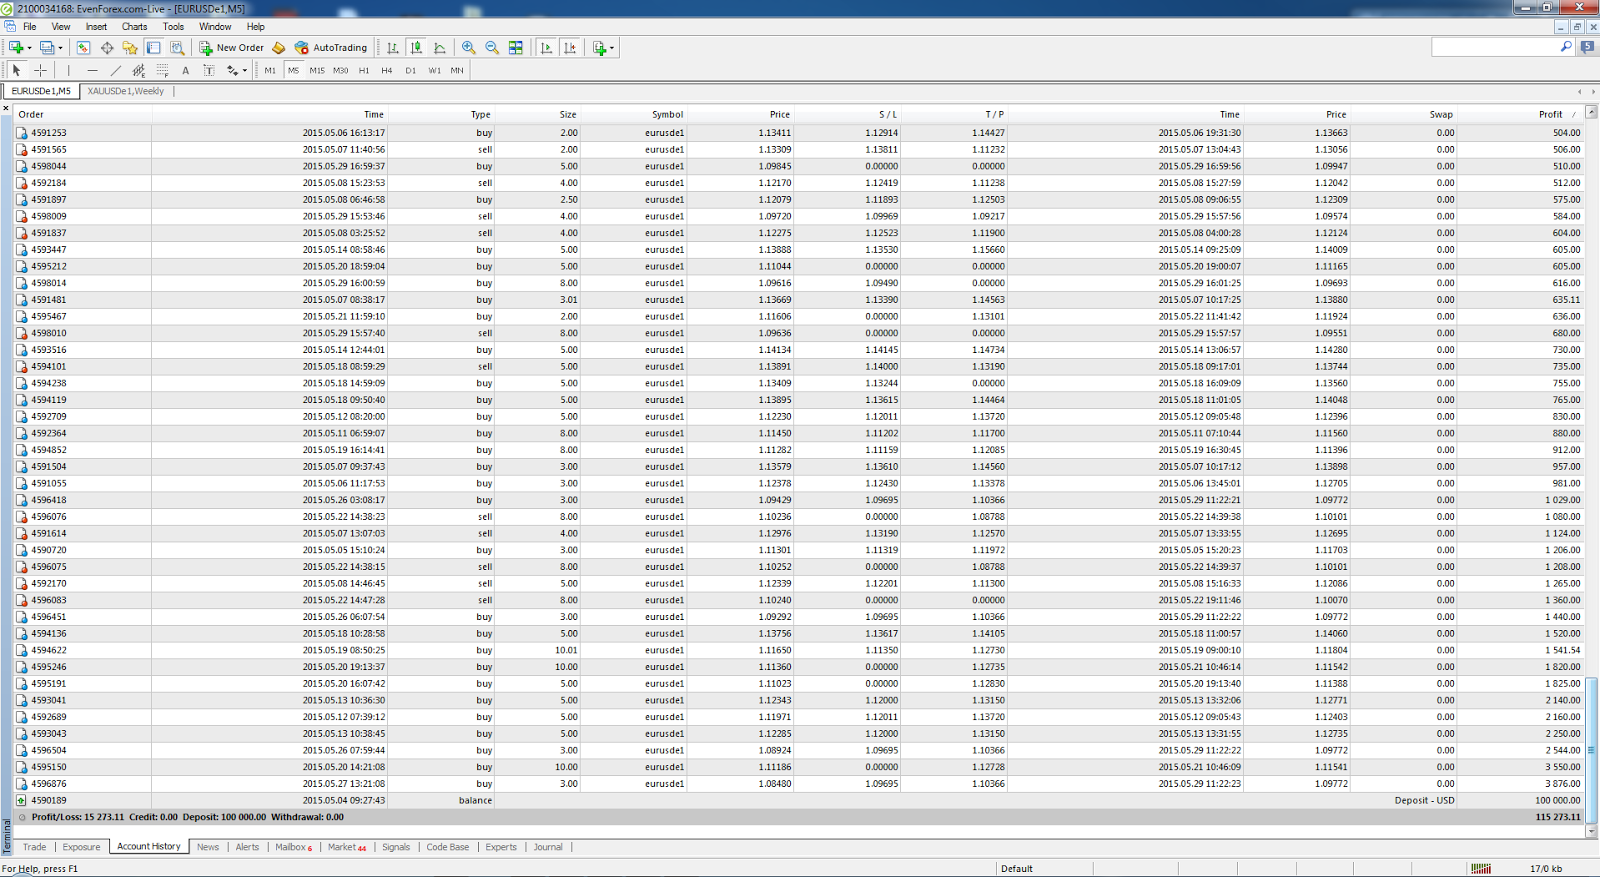1600x877 pixels.
Task: Switch to the XAUUSDe1,Weekly chart tab
Action: point(125,91)
